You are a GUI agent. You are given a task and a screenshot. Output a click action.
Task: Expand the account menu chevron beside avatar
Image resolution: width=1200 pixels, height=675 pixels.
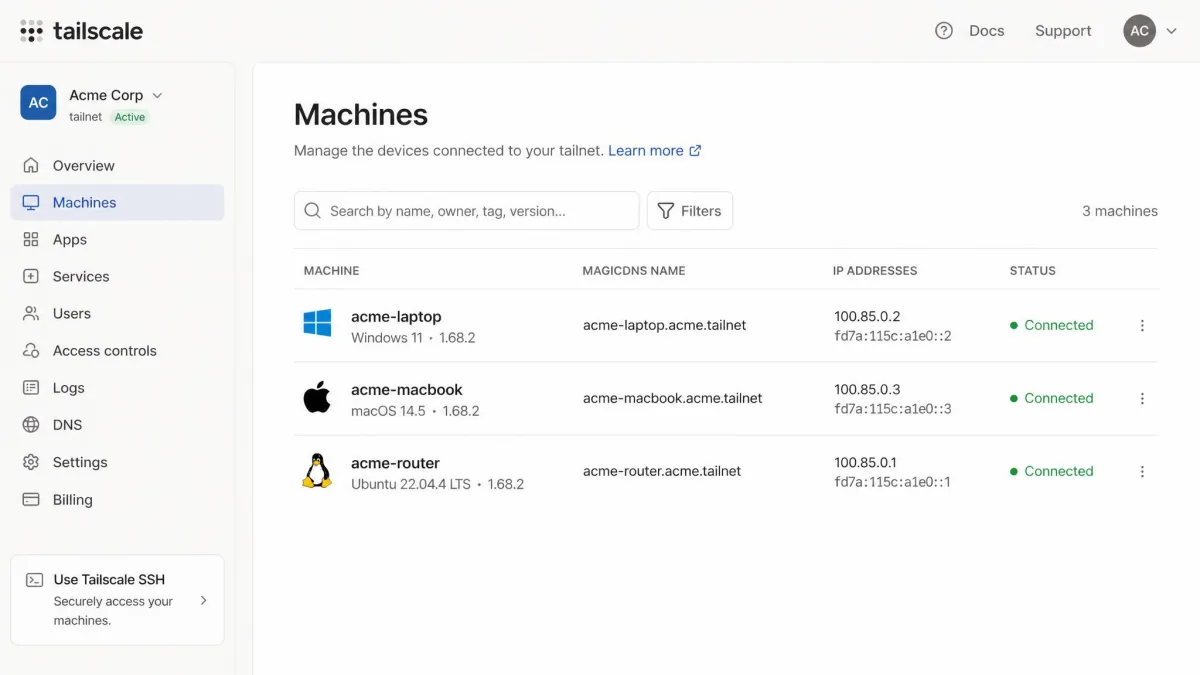[1172, 31]
